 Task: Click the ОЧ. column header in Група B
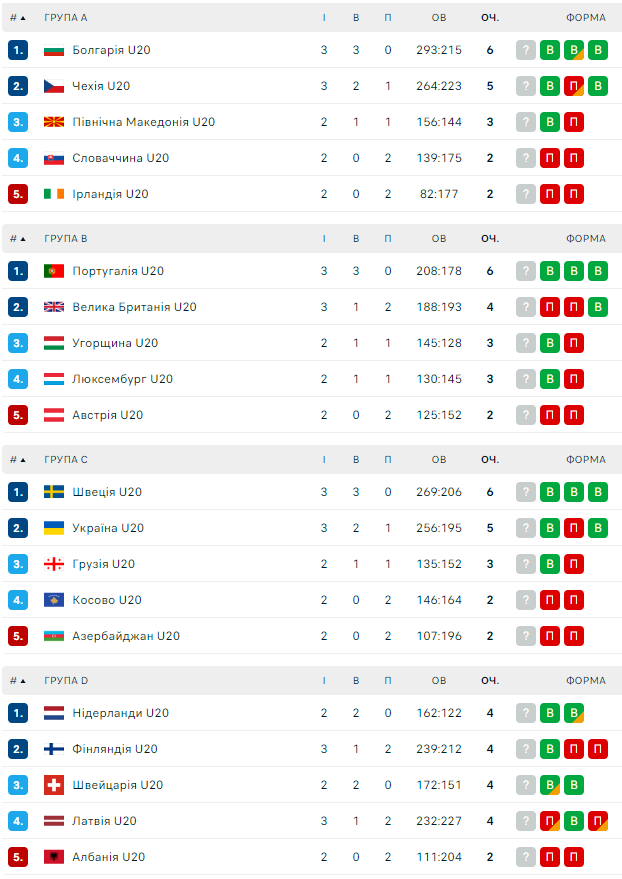click(x=489, y=239)
